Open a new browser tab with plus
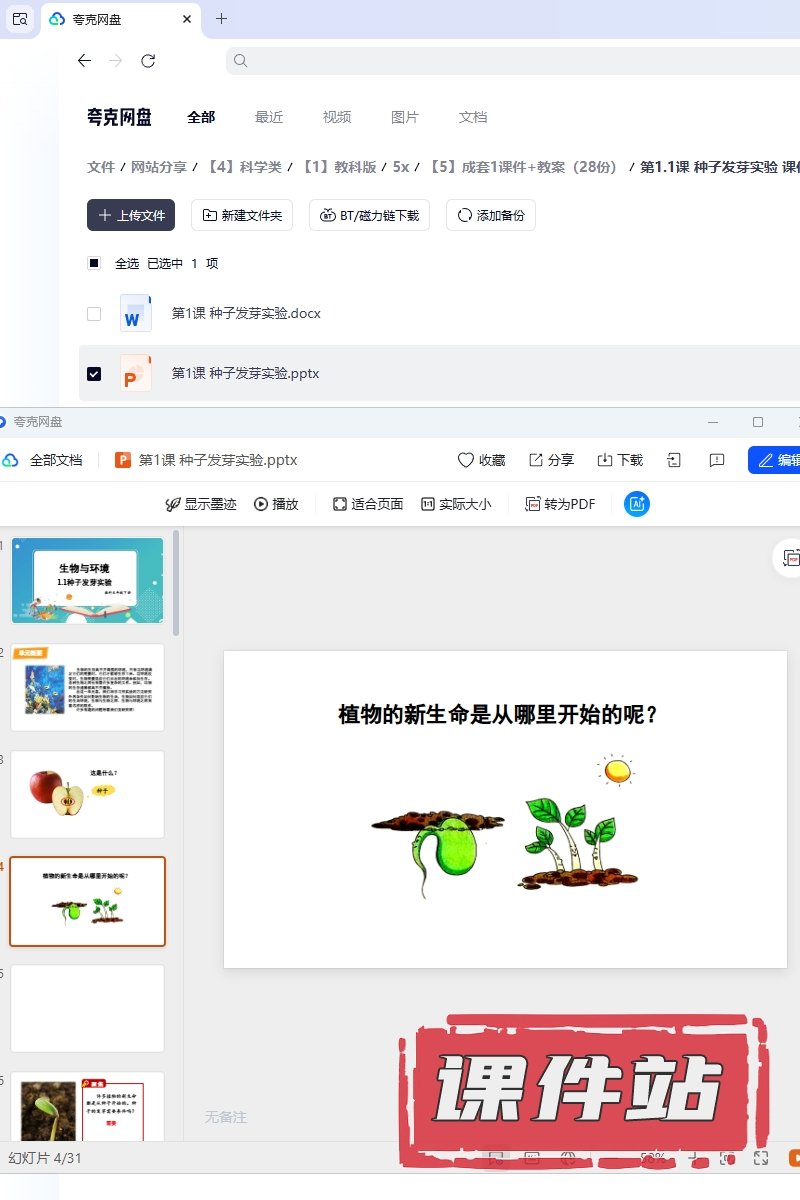The height and width of the screenshot is (1200, 800). tap(221, 19)
